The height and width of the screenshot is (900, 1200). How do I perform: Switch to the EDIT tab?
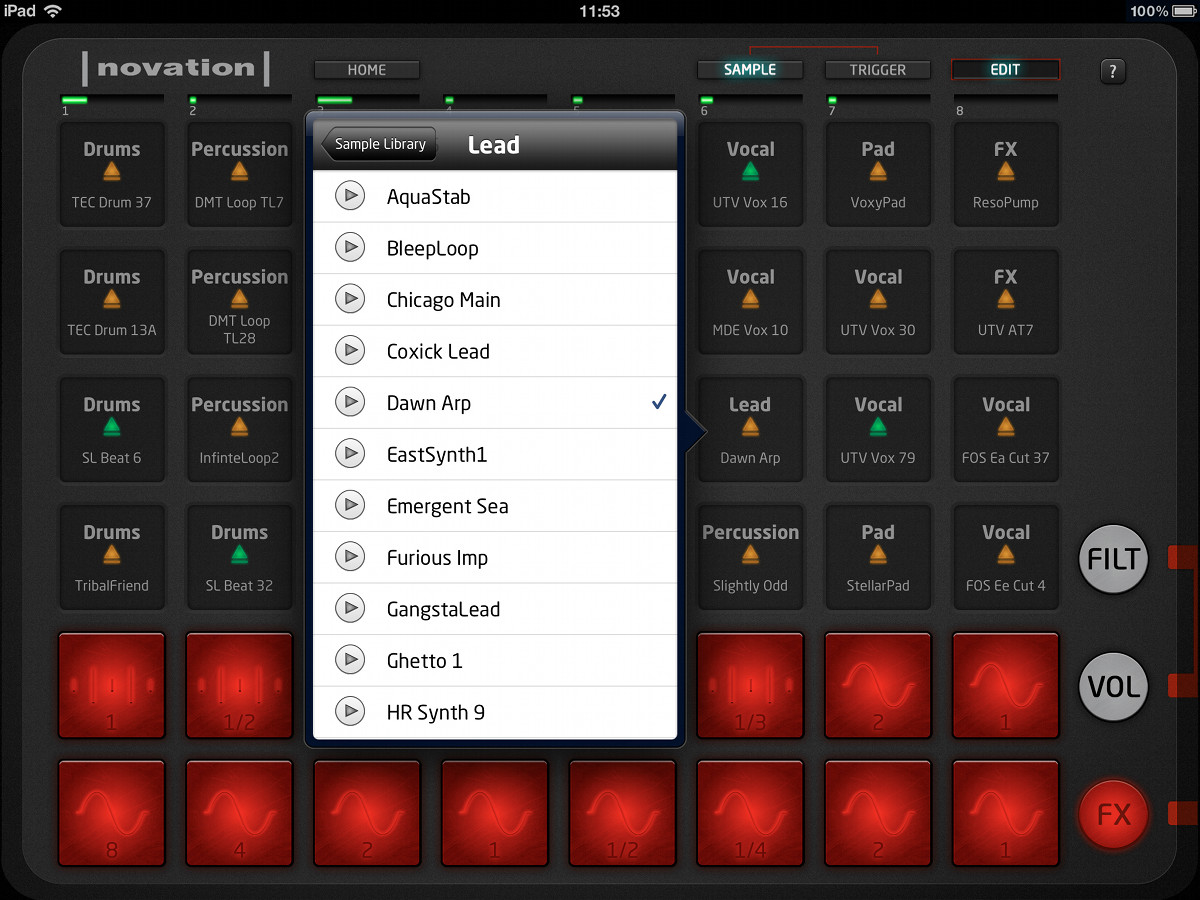tap(1005, 69)
